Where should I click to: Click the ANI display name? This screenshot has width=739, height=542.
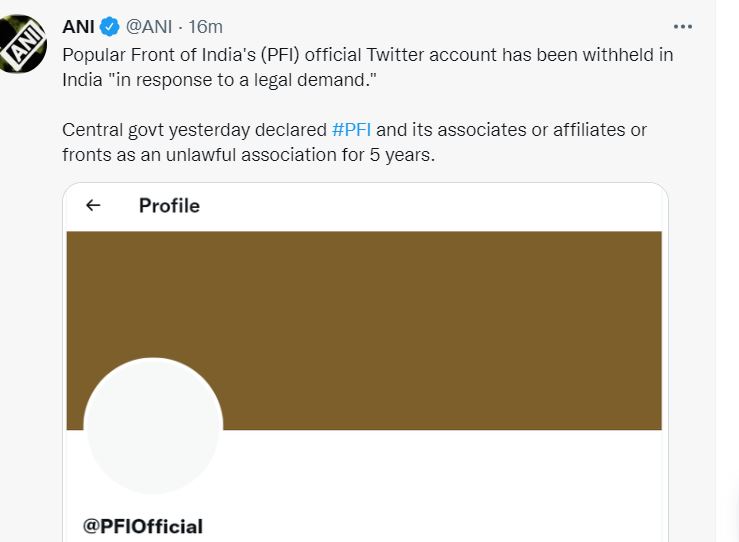tap(78, 26)
